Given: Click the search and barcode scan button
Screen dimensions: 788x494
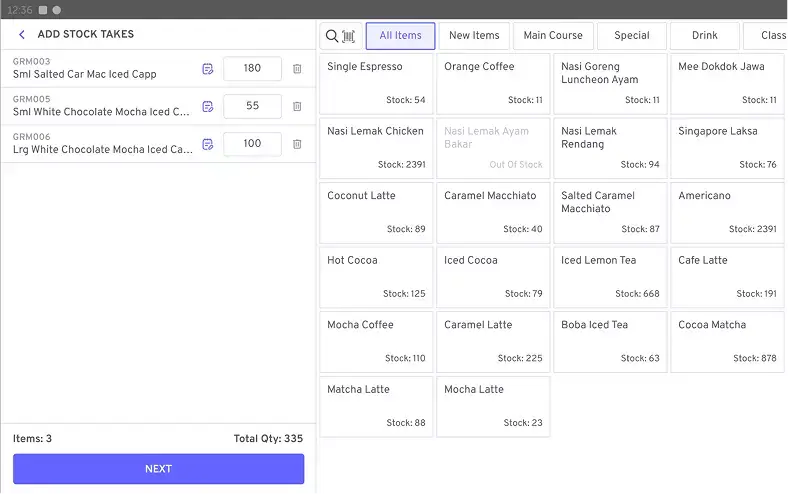Looking at the screenshot, I should tap(341, 36).
